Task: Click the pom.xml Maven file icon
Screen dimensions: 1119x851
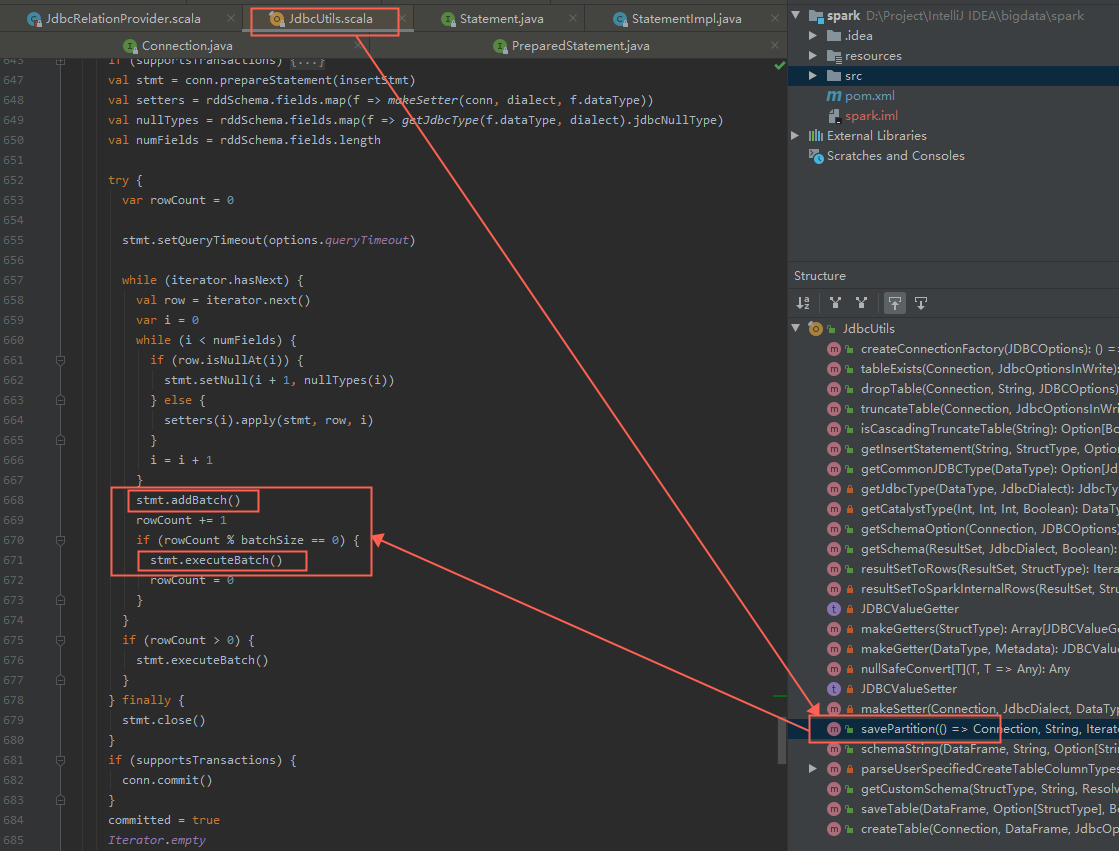Action: [834, 96]
